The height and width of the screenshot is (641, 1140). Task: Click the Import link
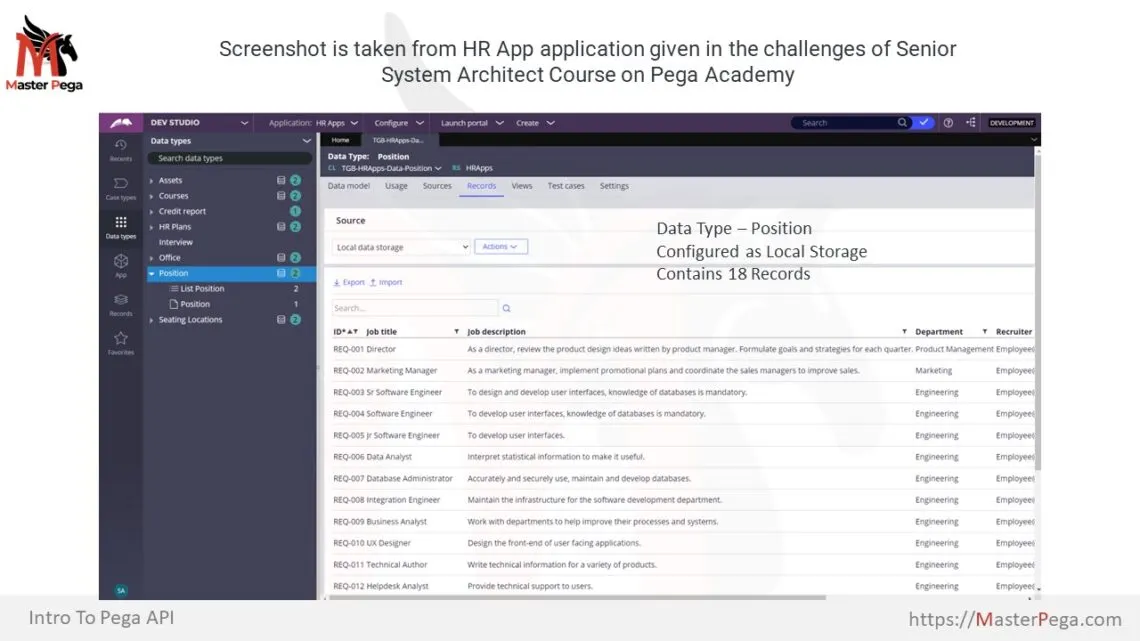point(386,282)
